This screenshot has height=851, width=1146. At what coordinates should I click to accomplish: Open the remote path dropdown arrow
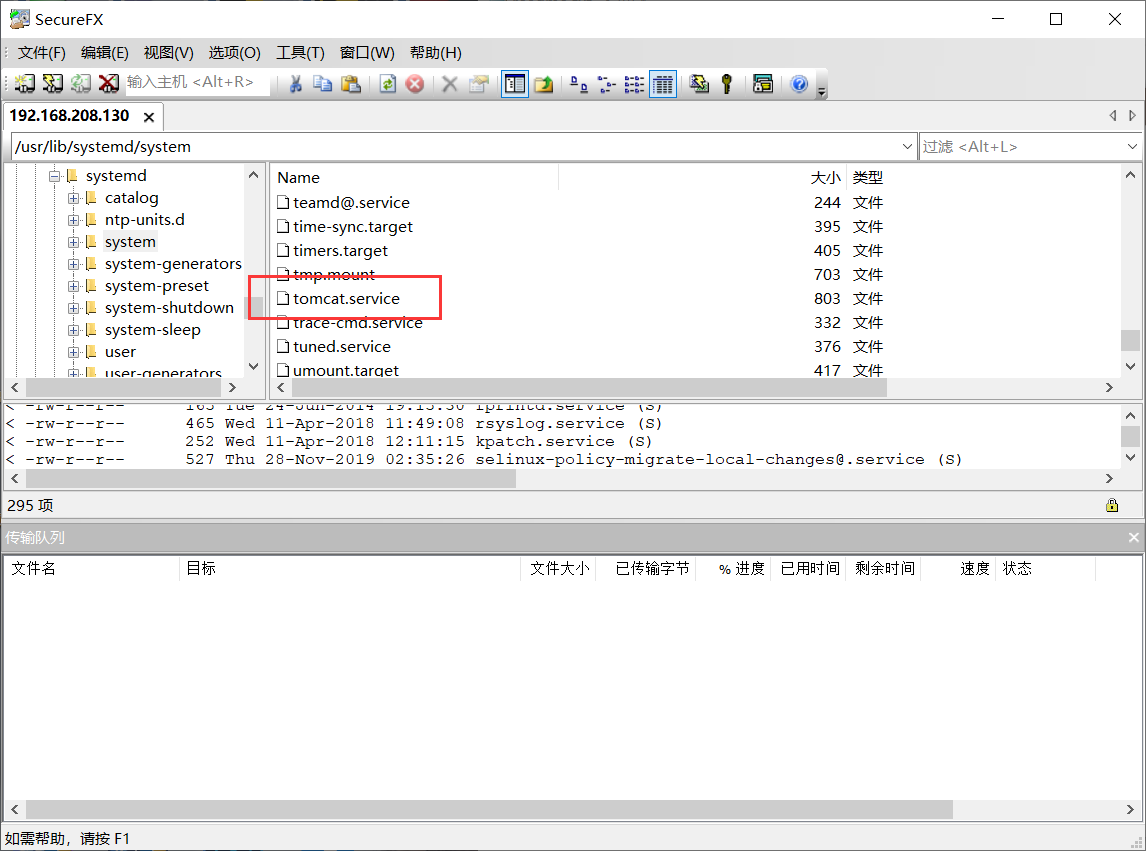[907, 146]
